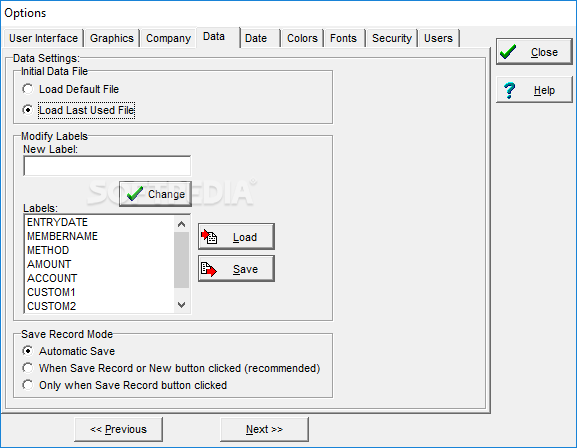Switch to the Graphics tab
The image size is (577, 448).
[x=112, y=38]
